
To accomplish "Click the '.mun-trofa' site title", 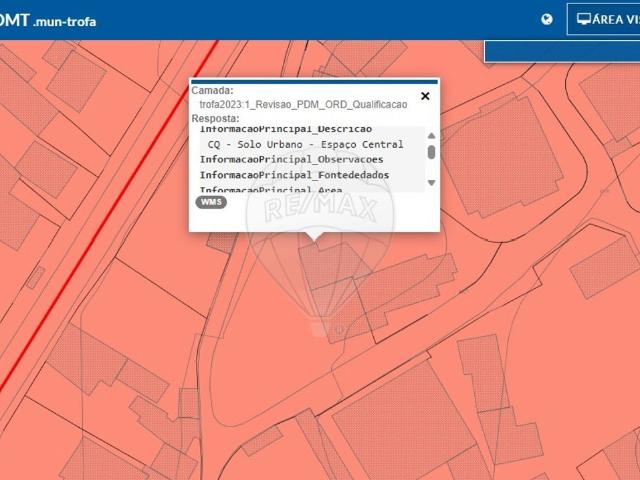I will pos(65,21).
